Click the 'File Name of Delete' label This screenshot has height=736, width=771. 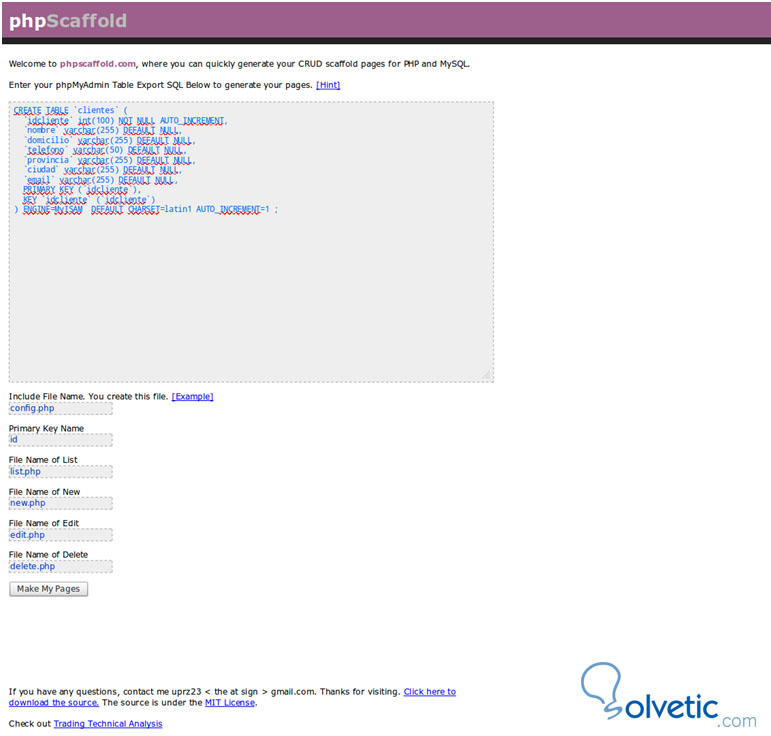(x=48, y=555)
